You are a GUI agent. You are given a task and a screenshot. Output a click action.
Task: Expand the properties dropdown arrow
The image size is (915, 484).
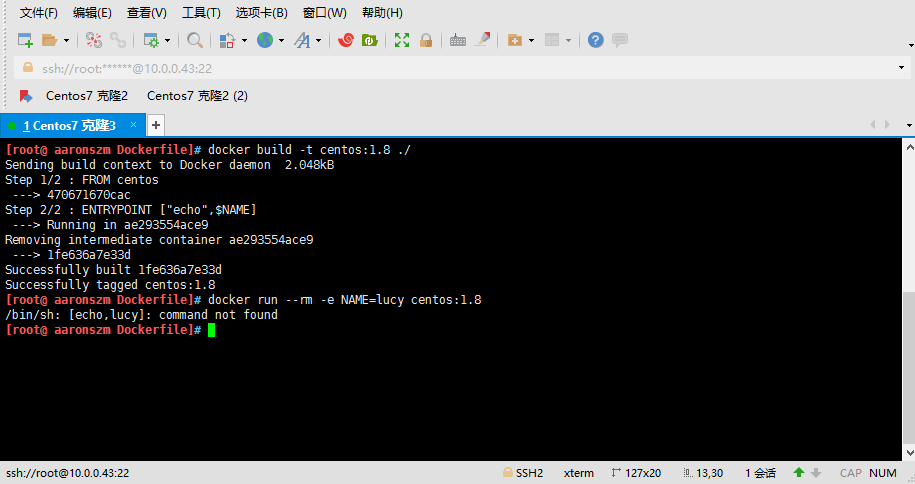(167, 40)
